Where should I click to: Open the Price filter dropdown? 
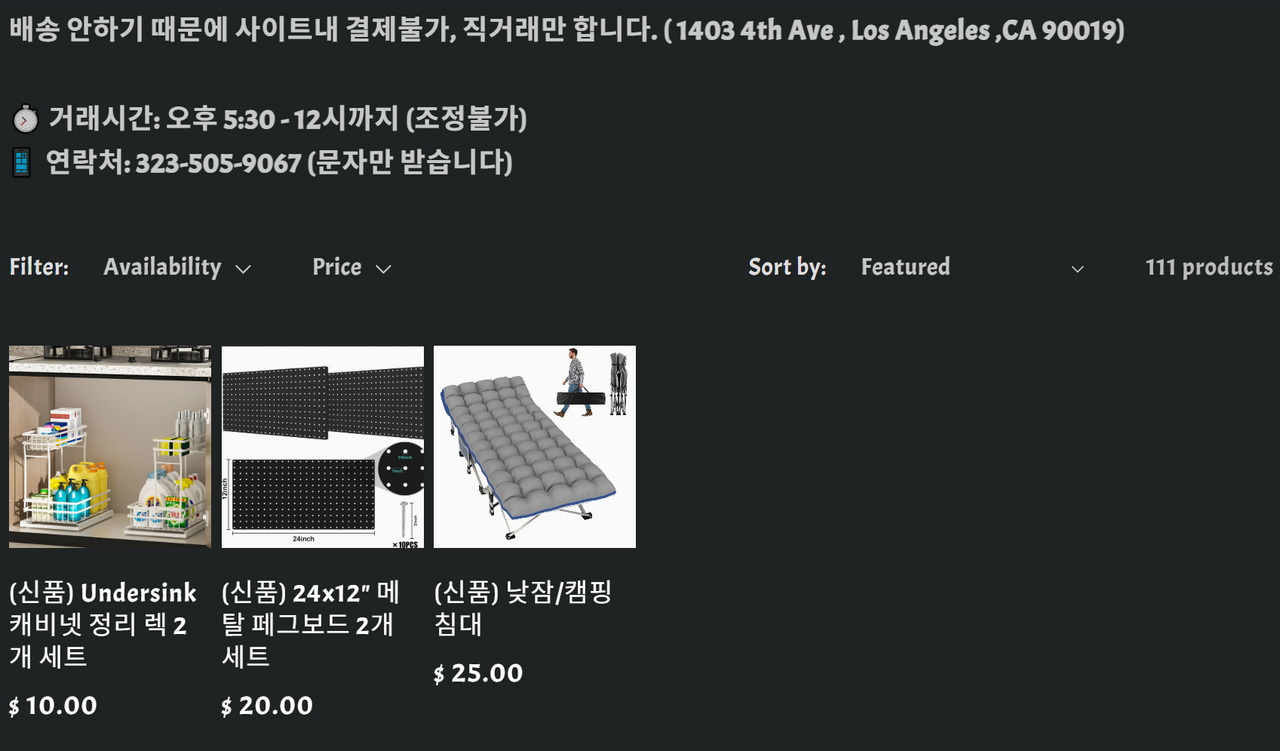pos(337,267)
